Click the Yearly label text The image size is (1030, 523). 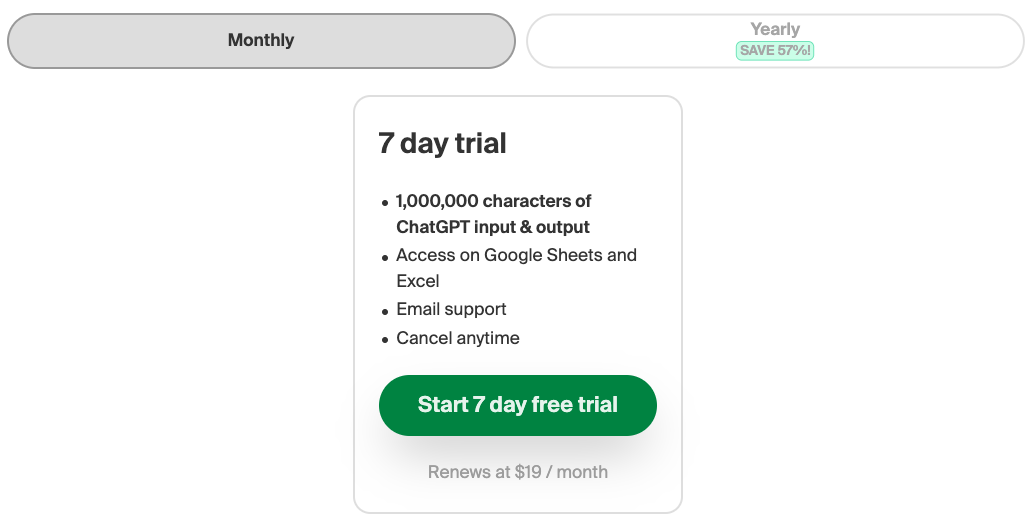click(x=775, y=30)
